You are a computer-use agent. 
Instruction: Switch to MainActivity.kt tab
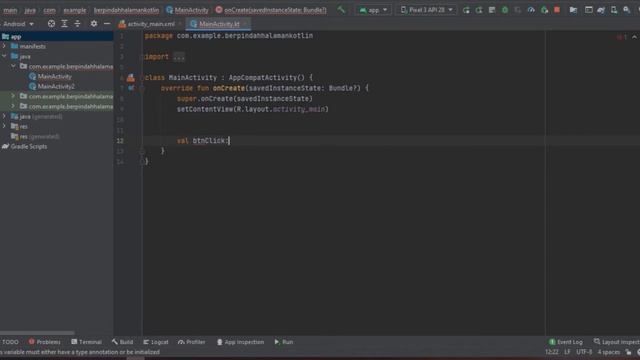pos(219,24)
